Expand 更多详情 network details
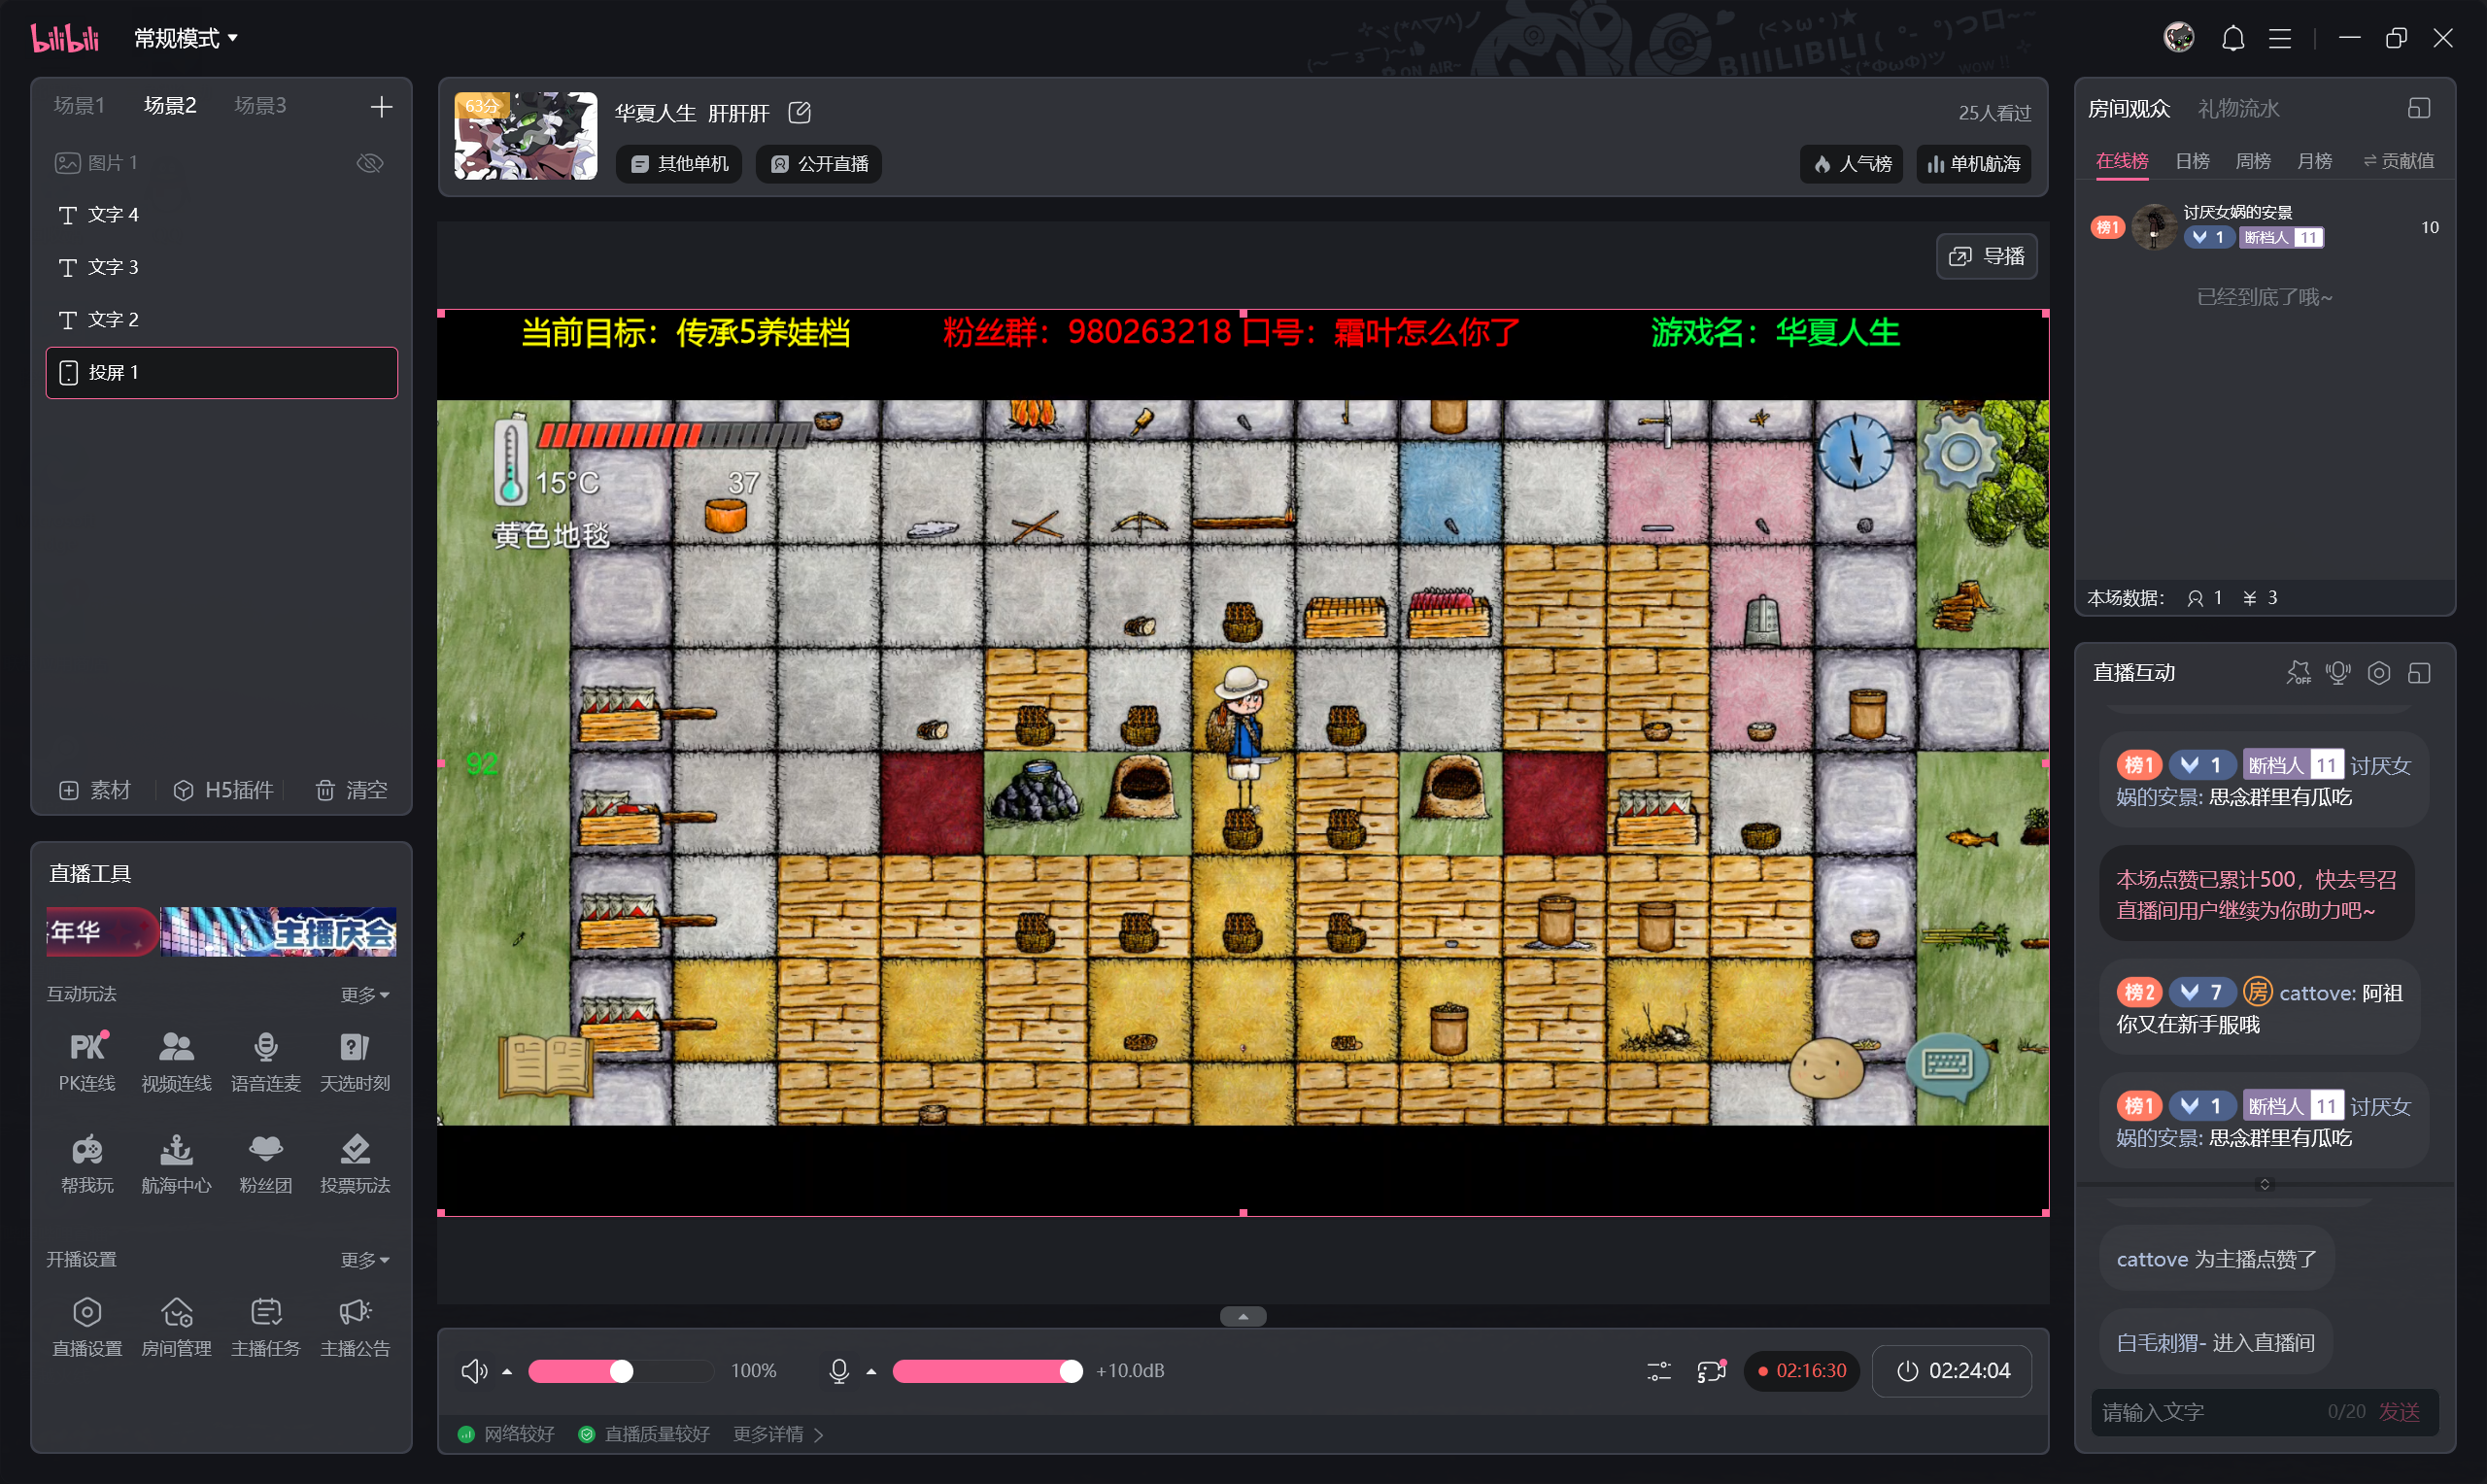Image resolution: width=2487 pixels, height=1484 pixels. tap(778, 1435)
